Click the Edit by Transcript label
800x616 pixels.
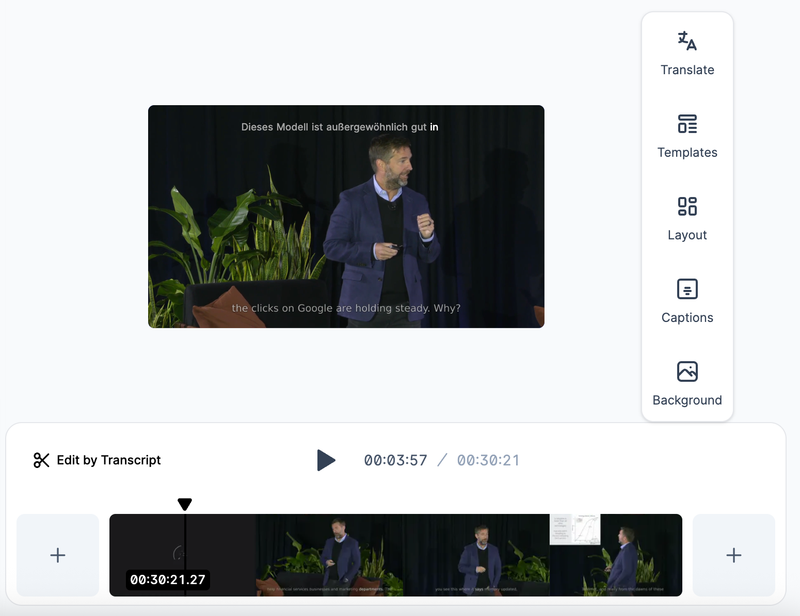[x=110, y=459]
